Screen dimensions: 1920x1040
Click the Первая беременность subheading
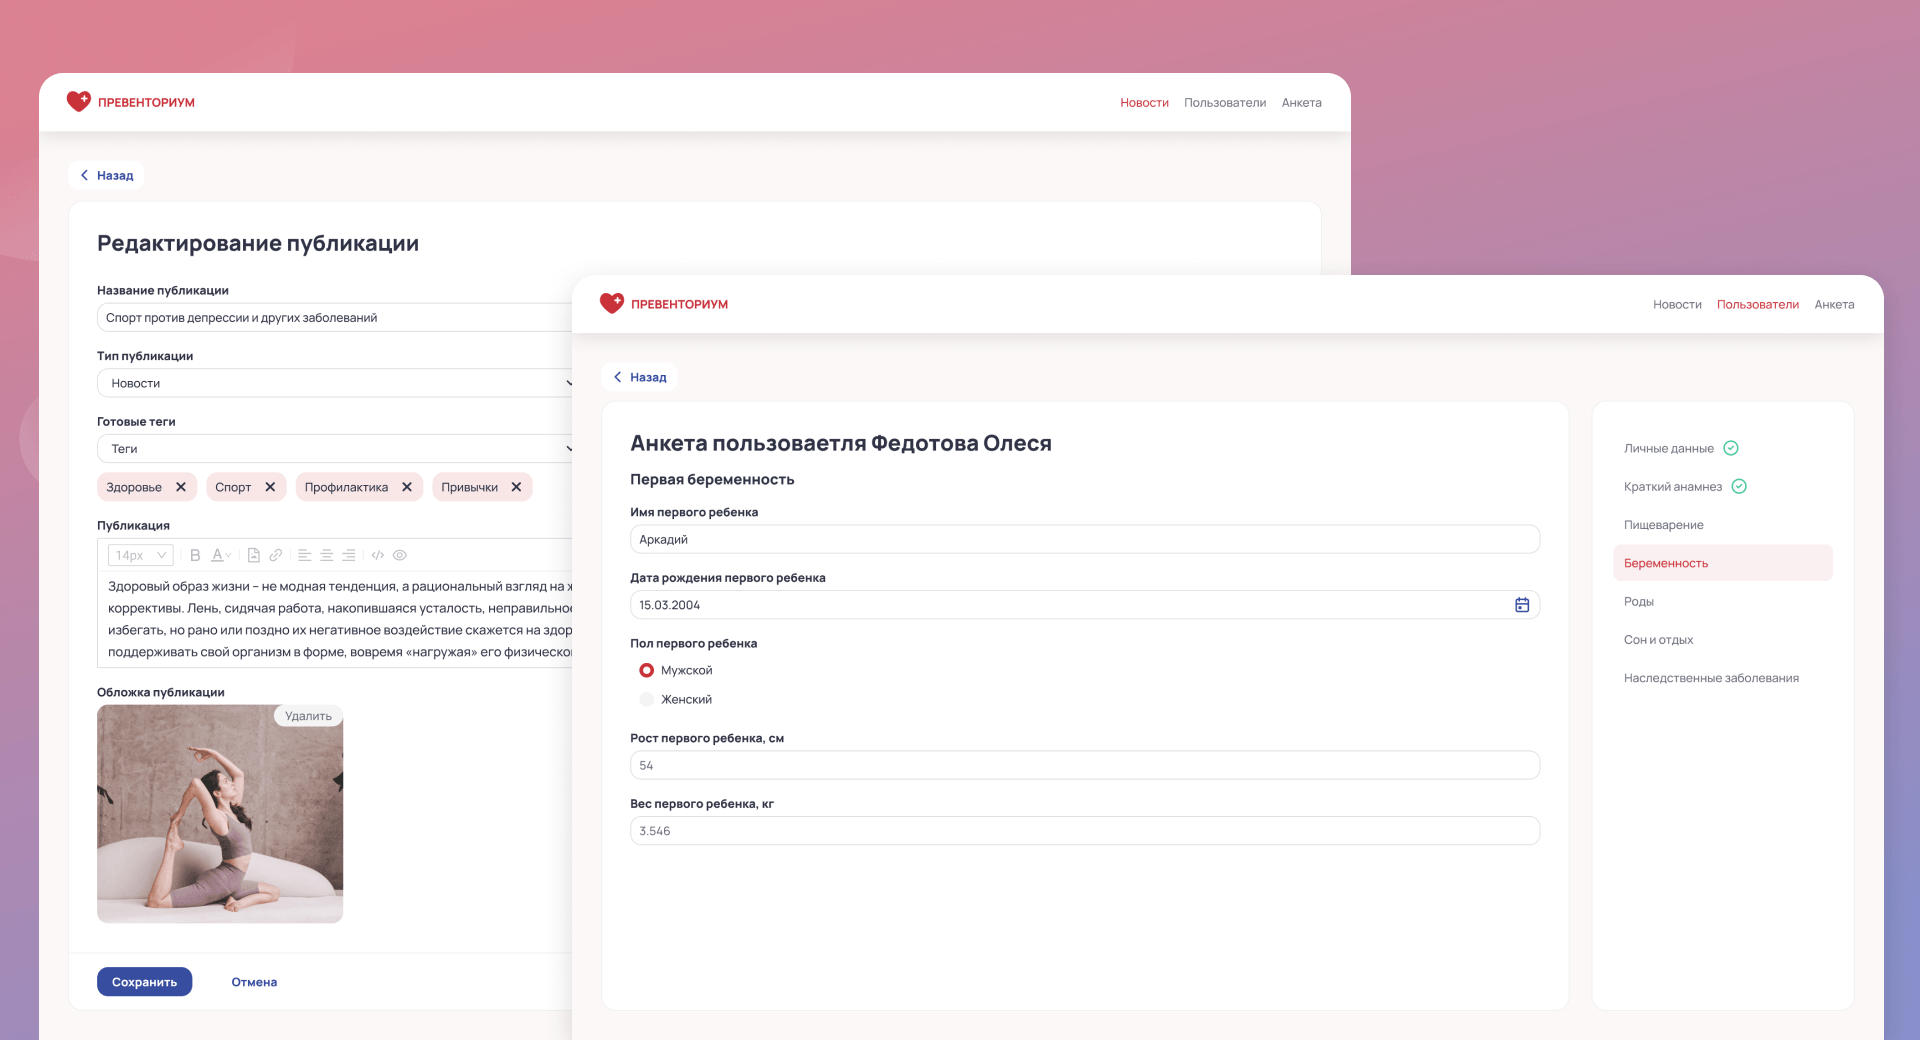pos(712,480)
